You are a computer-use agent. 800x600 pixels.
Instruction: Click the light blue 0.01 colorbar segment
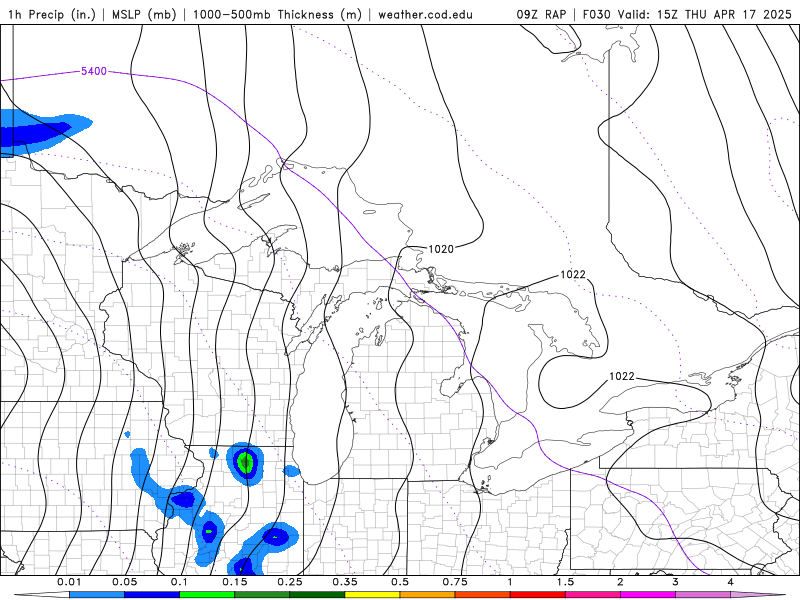tap(97, 595)
